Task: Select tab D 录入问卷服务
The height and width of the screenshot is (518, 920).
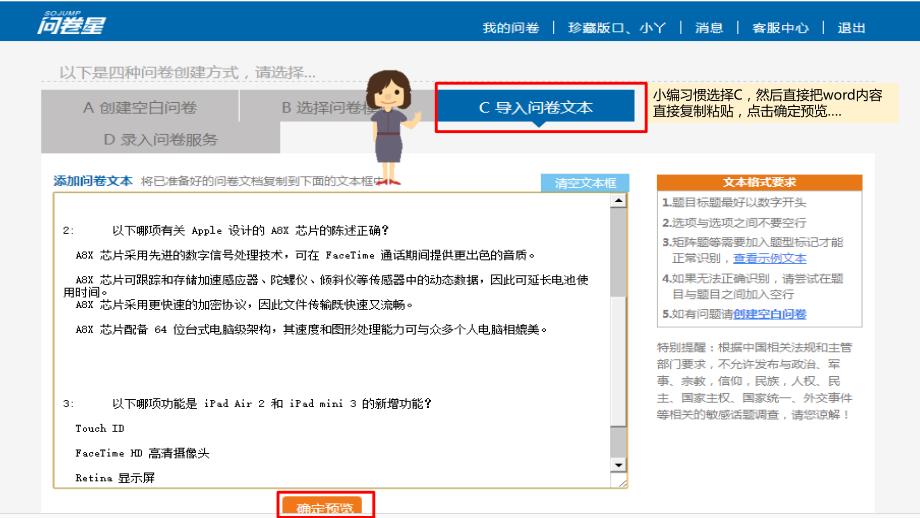Action: [160, 139]
